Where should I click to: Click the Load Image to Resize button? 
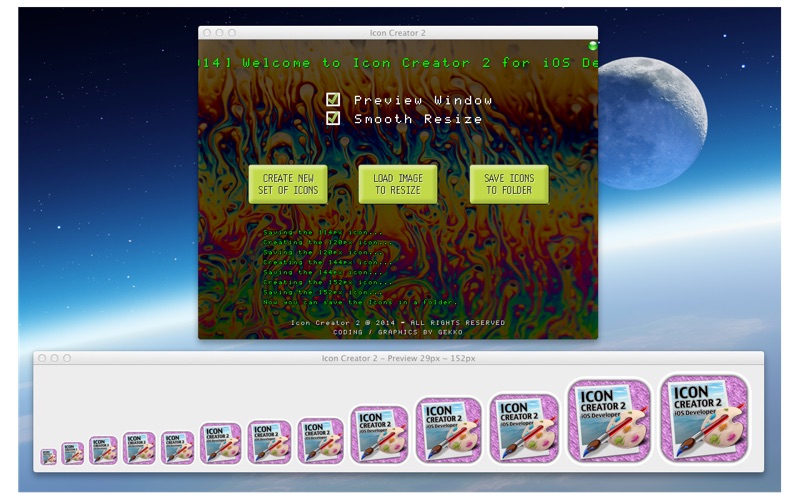pyautogui.click(x=398, y=184)
